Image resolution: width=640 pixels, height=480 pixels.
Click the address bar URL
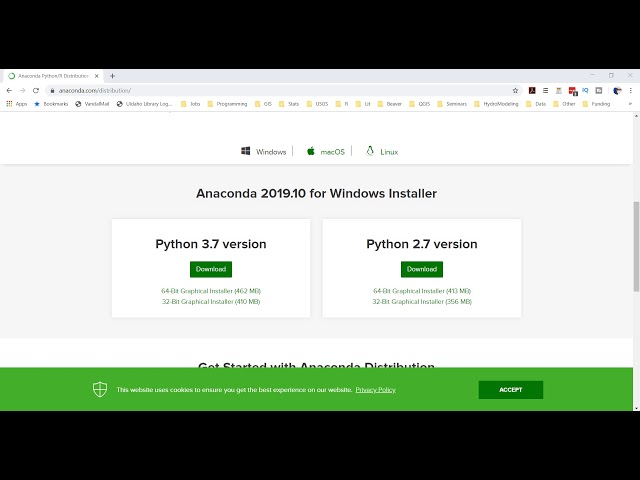(95, 91)
